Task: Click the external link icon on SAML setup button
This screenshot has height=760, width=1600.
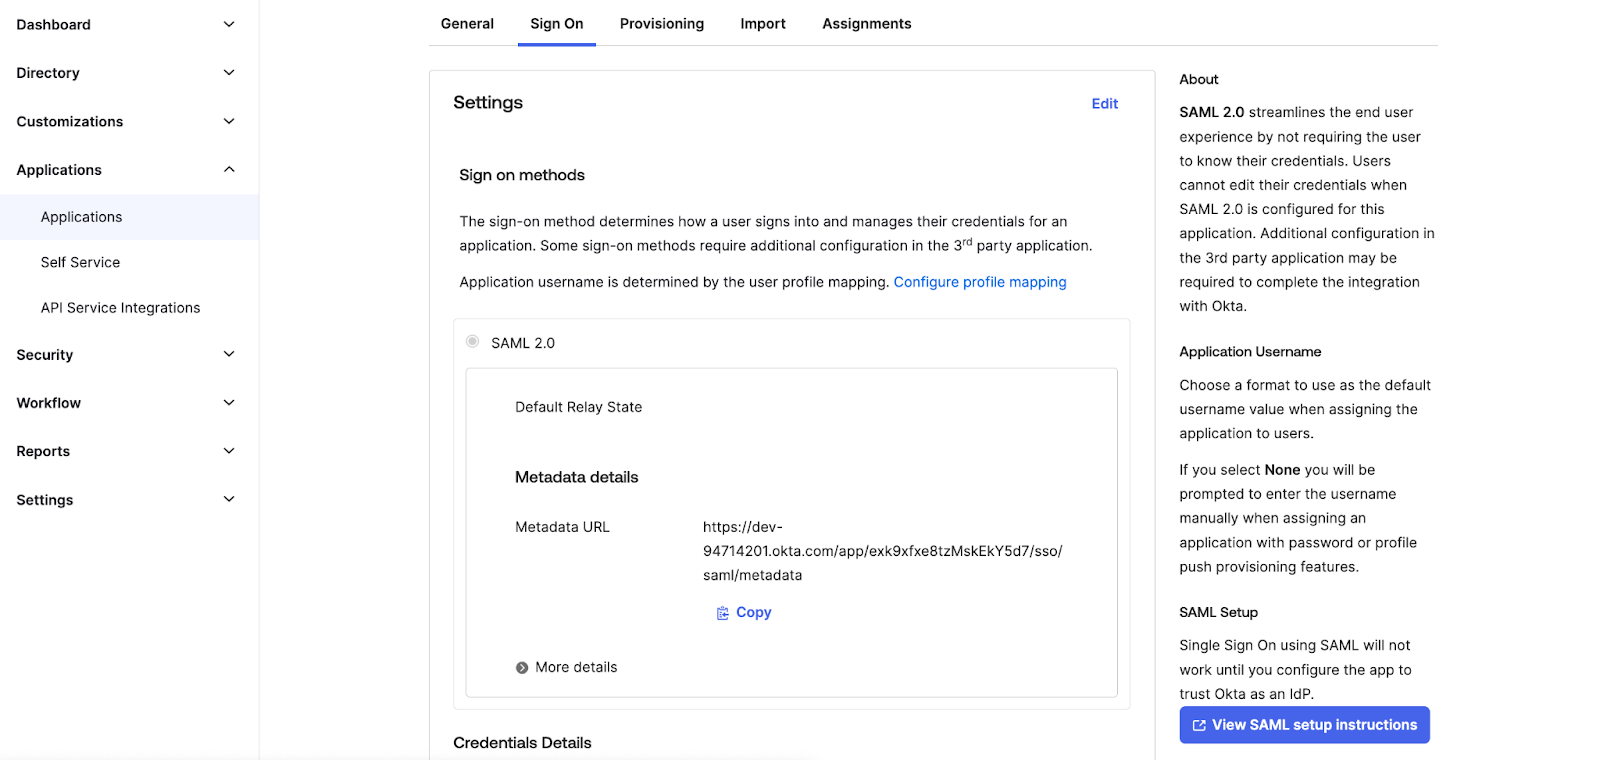Action: tap(1199, 726)
